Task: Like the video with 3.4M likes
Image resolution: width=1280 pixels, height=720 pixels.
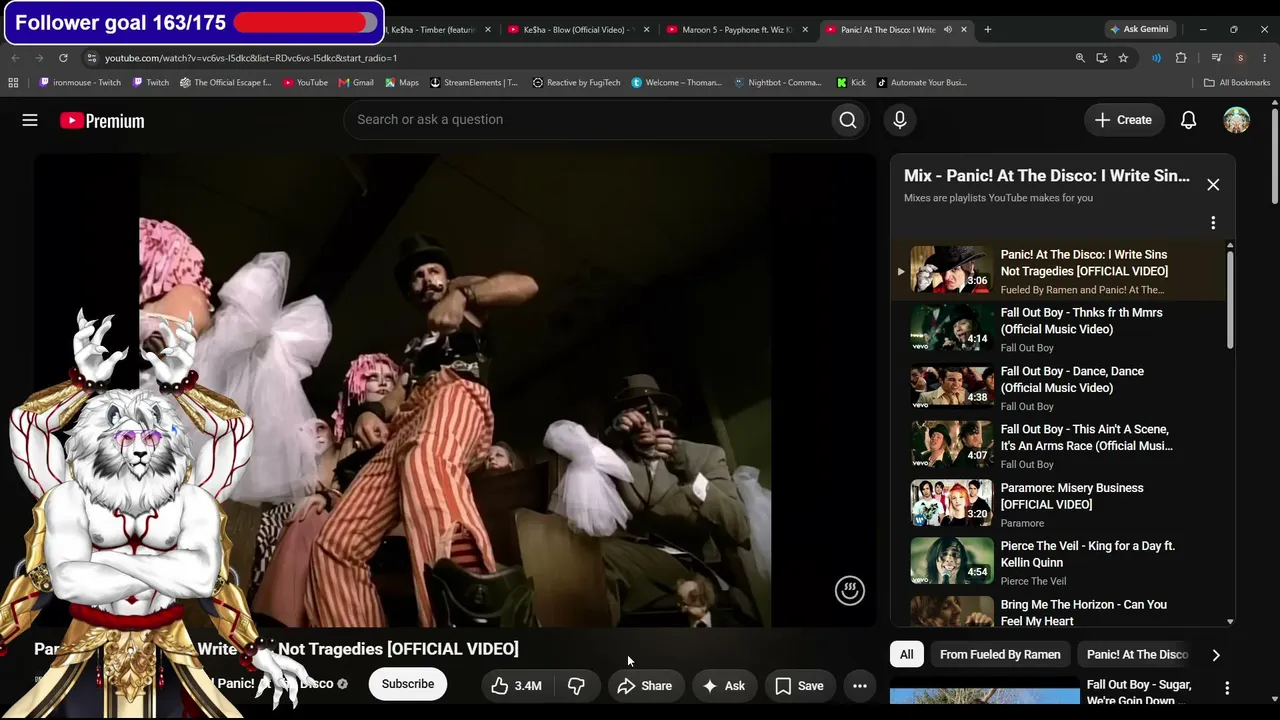Action: (x=516, y=685)
